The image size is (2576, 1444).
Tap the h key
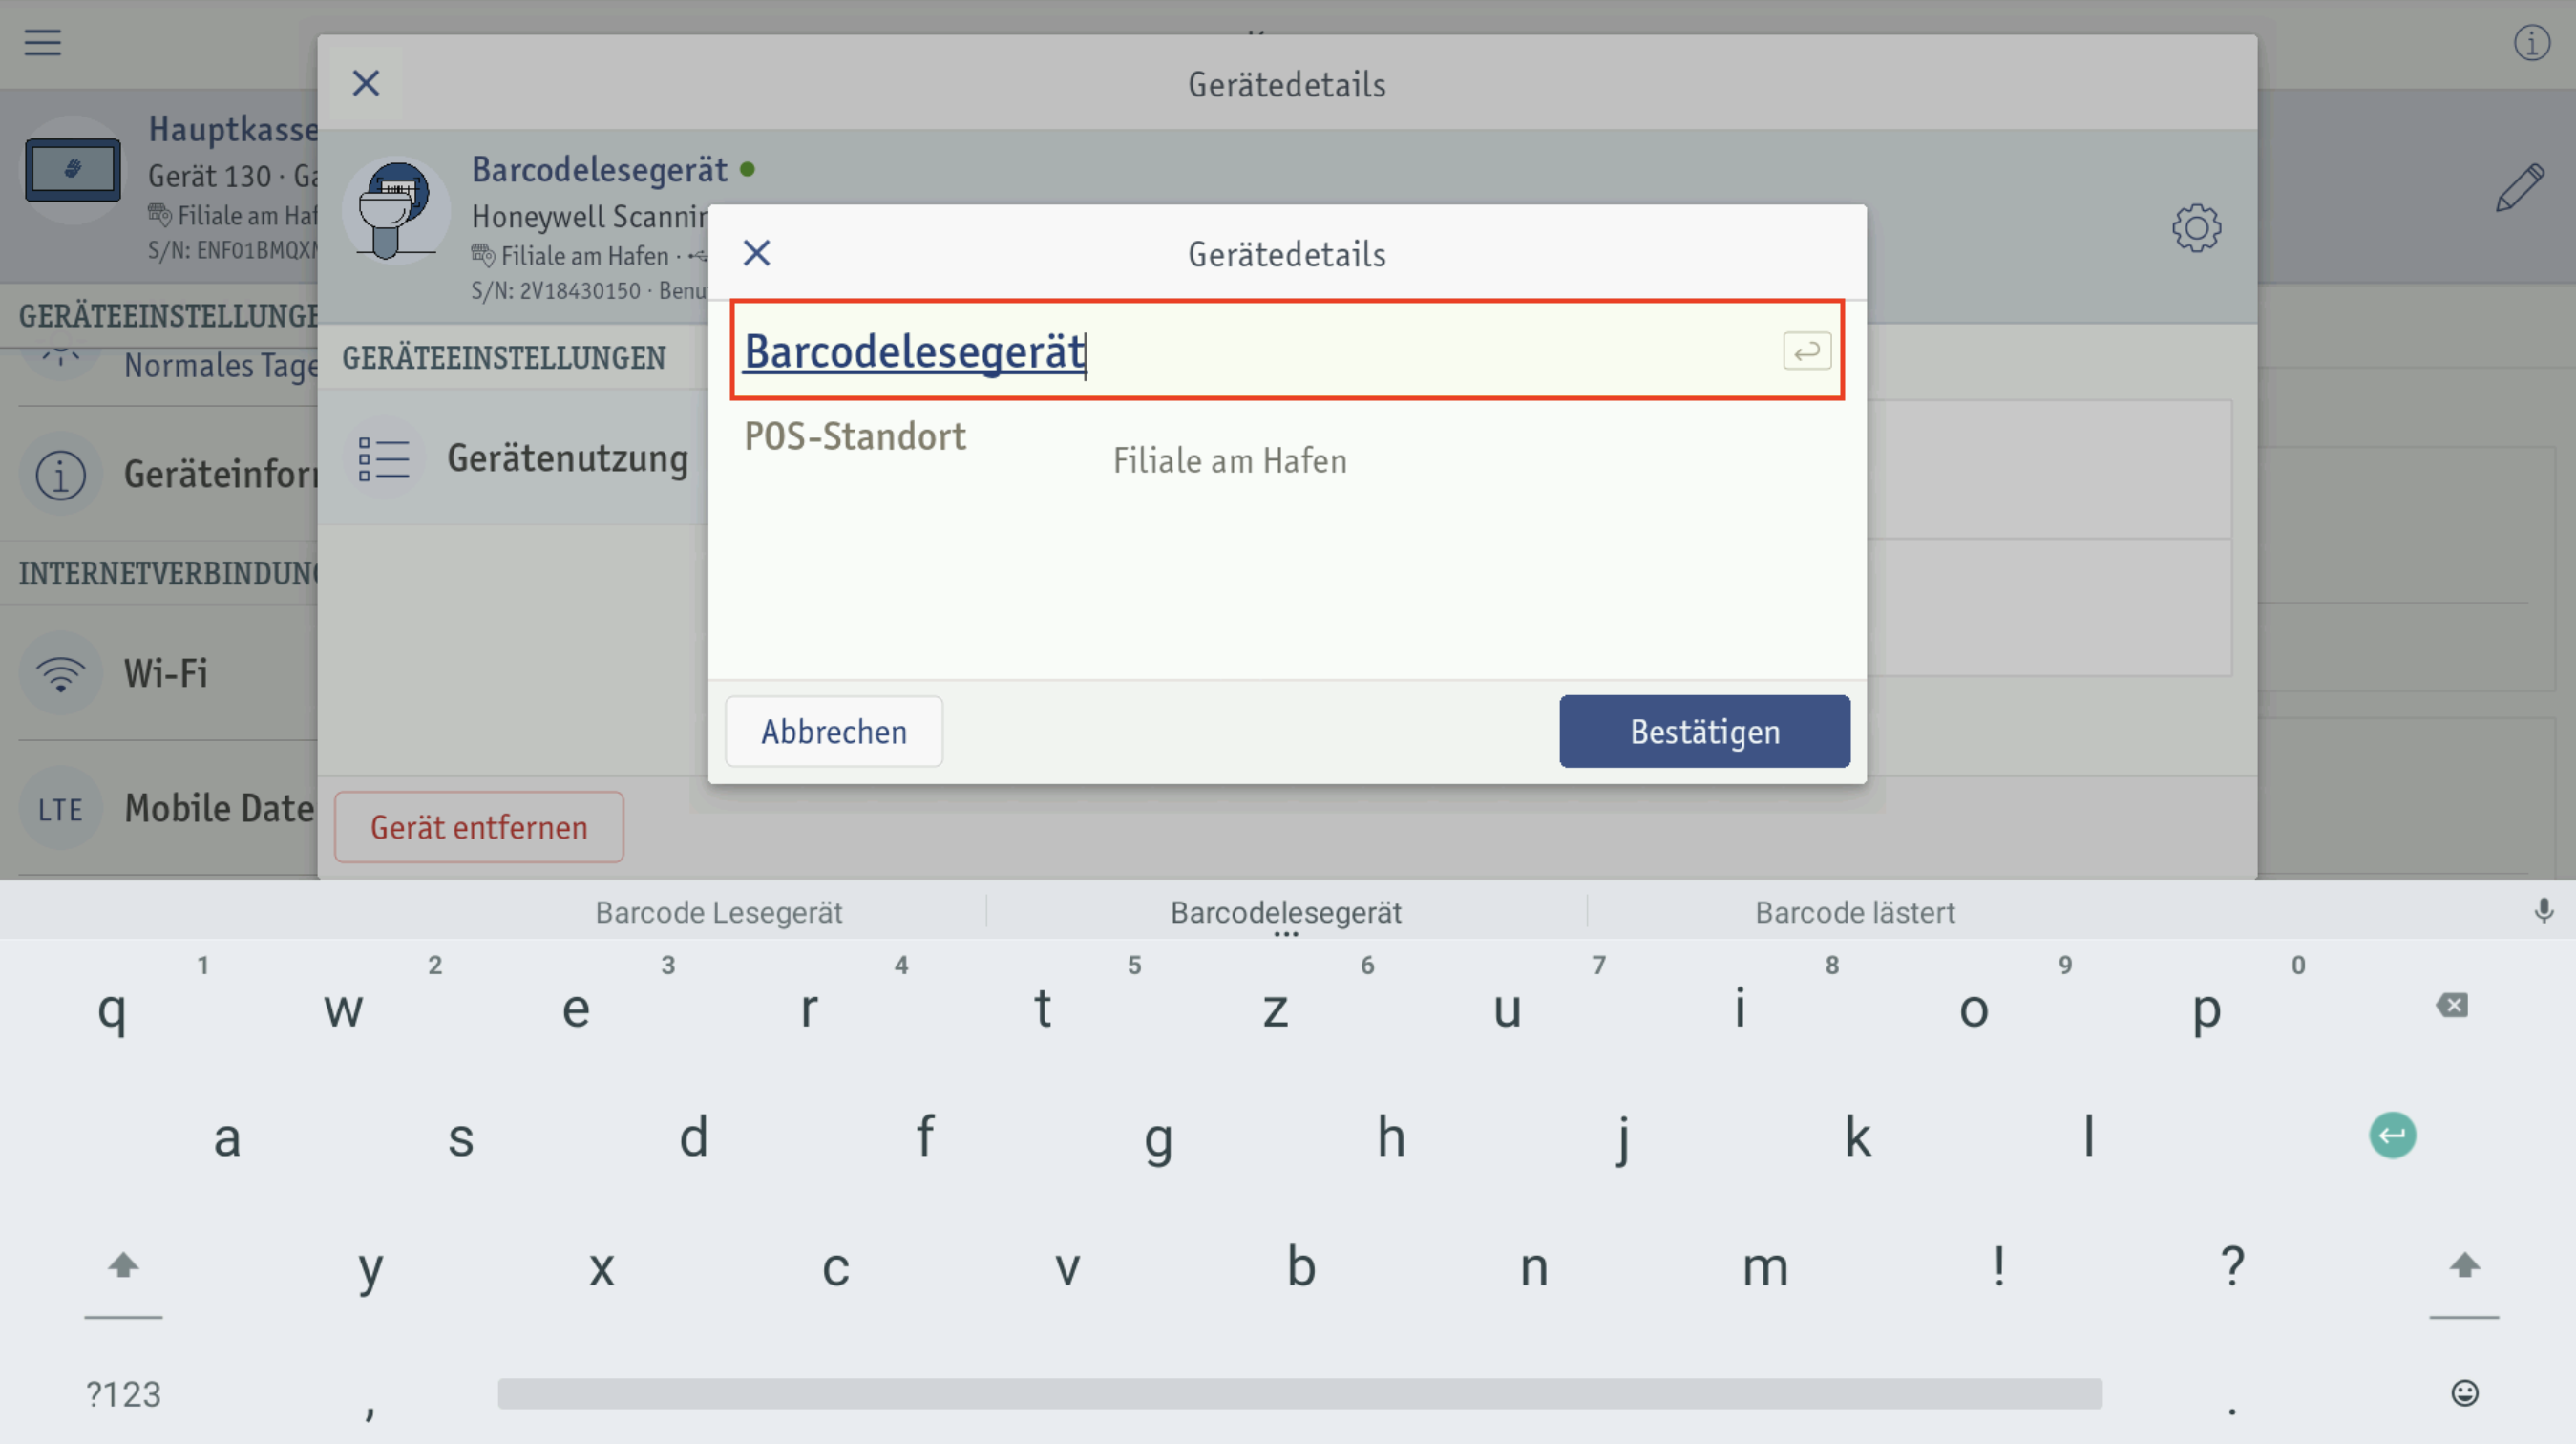coord(1391,1137)
